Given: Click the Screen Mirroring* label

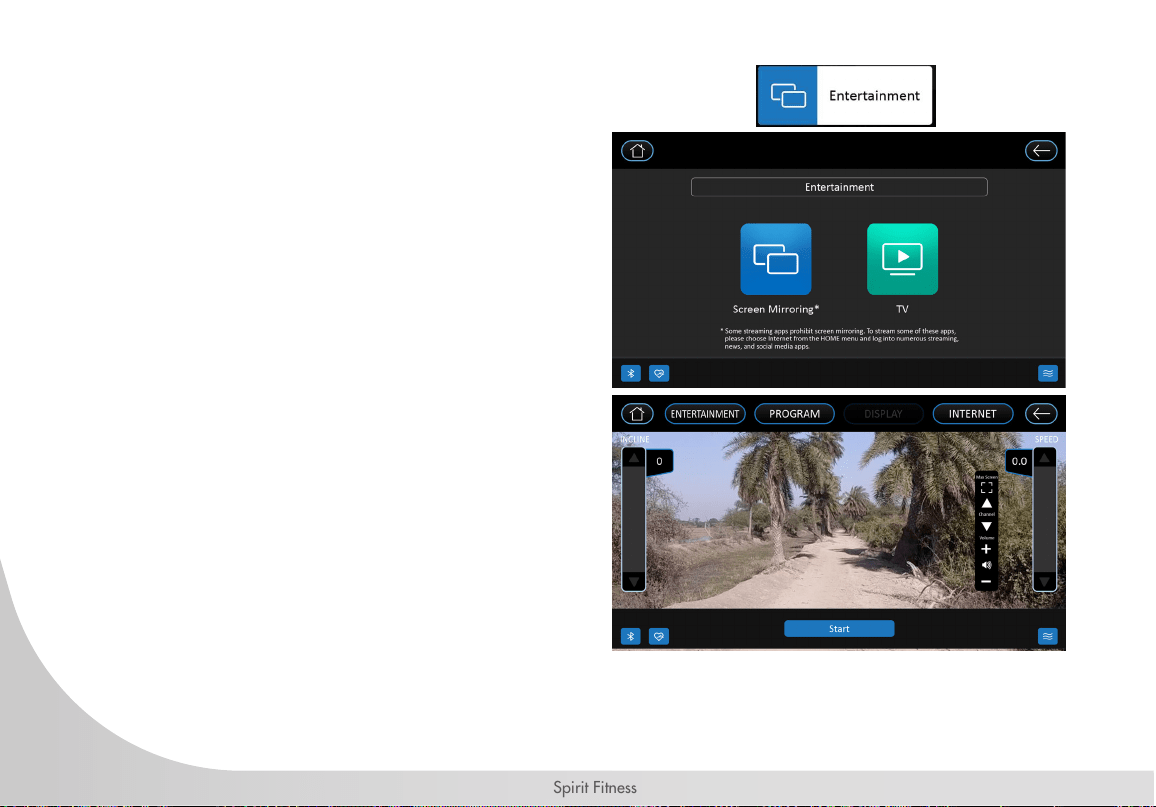Looking at the screenshot, I should pos(776,310).
